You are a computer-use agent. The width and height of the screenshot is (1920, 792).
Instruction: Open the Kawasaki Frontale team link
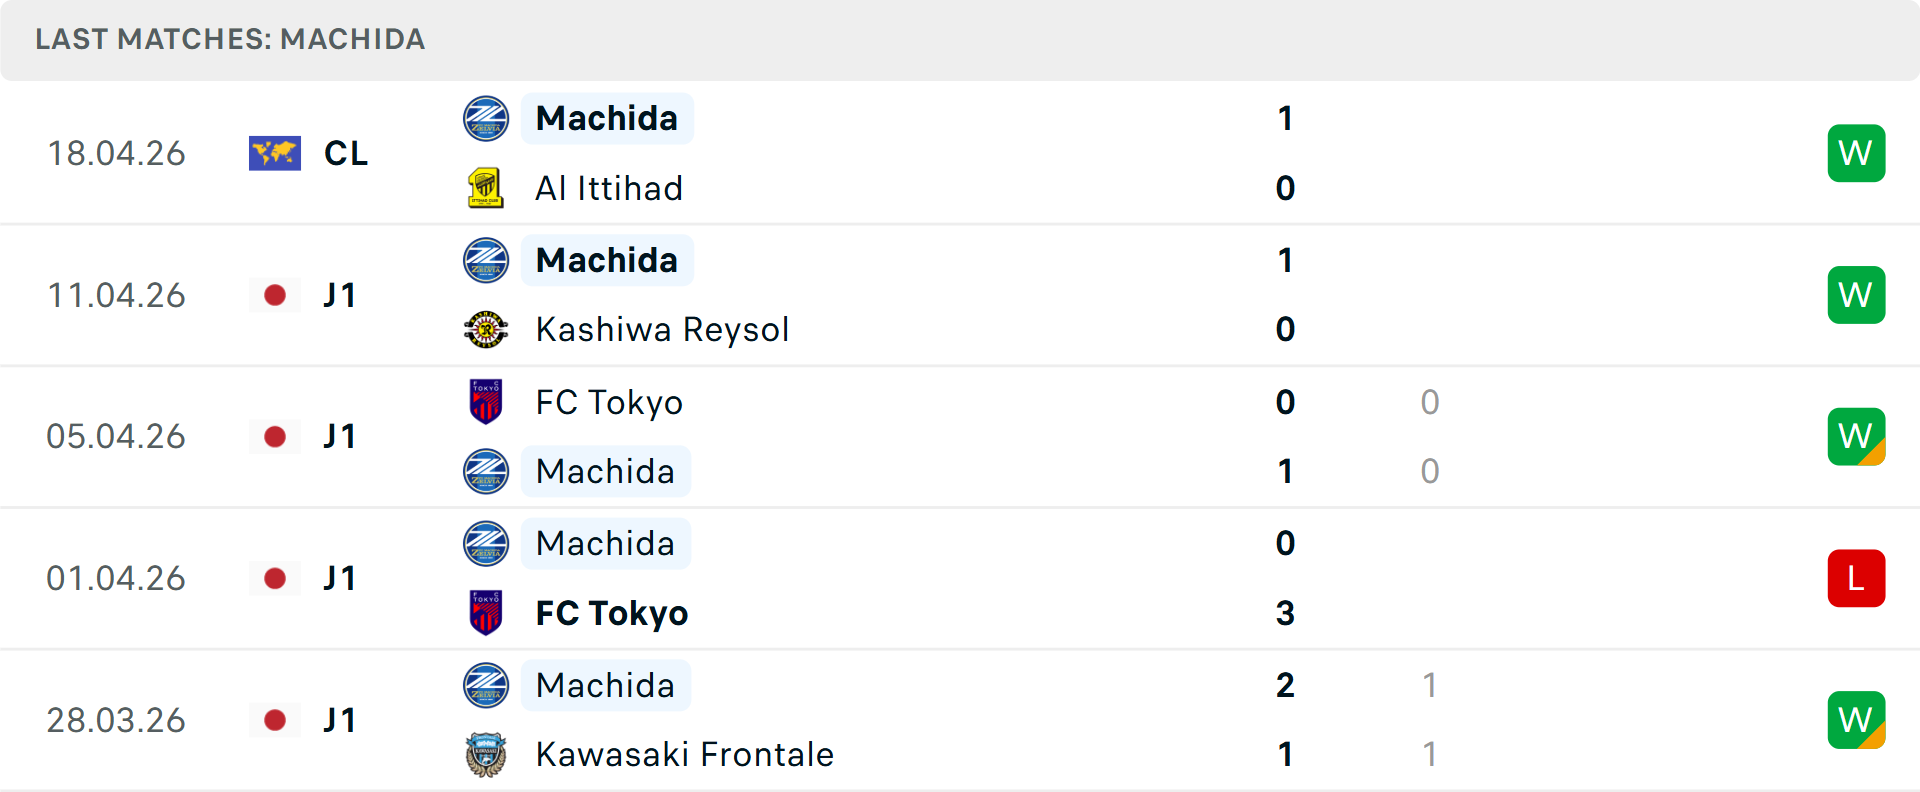pyautogui.click(x=685, y=755)
